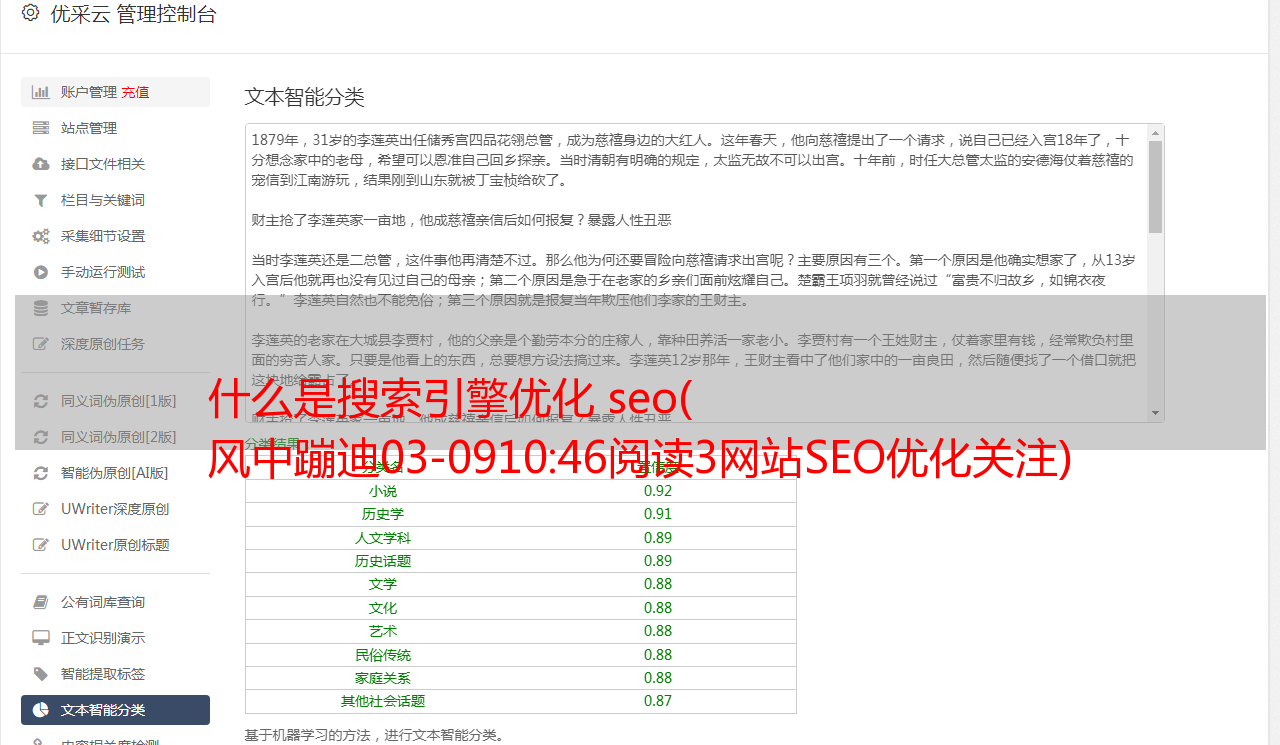
Task: Open 正文识别演示 menu item
Action: 115,638
